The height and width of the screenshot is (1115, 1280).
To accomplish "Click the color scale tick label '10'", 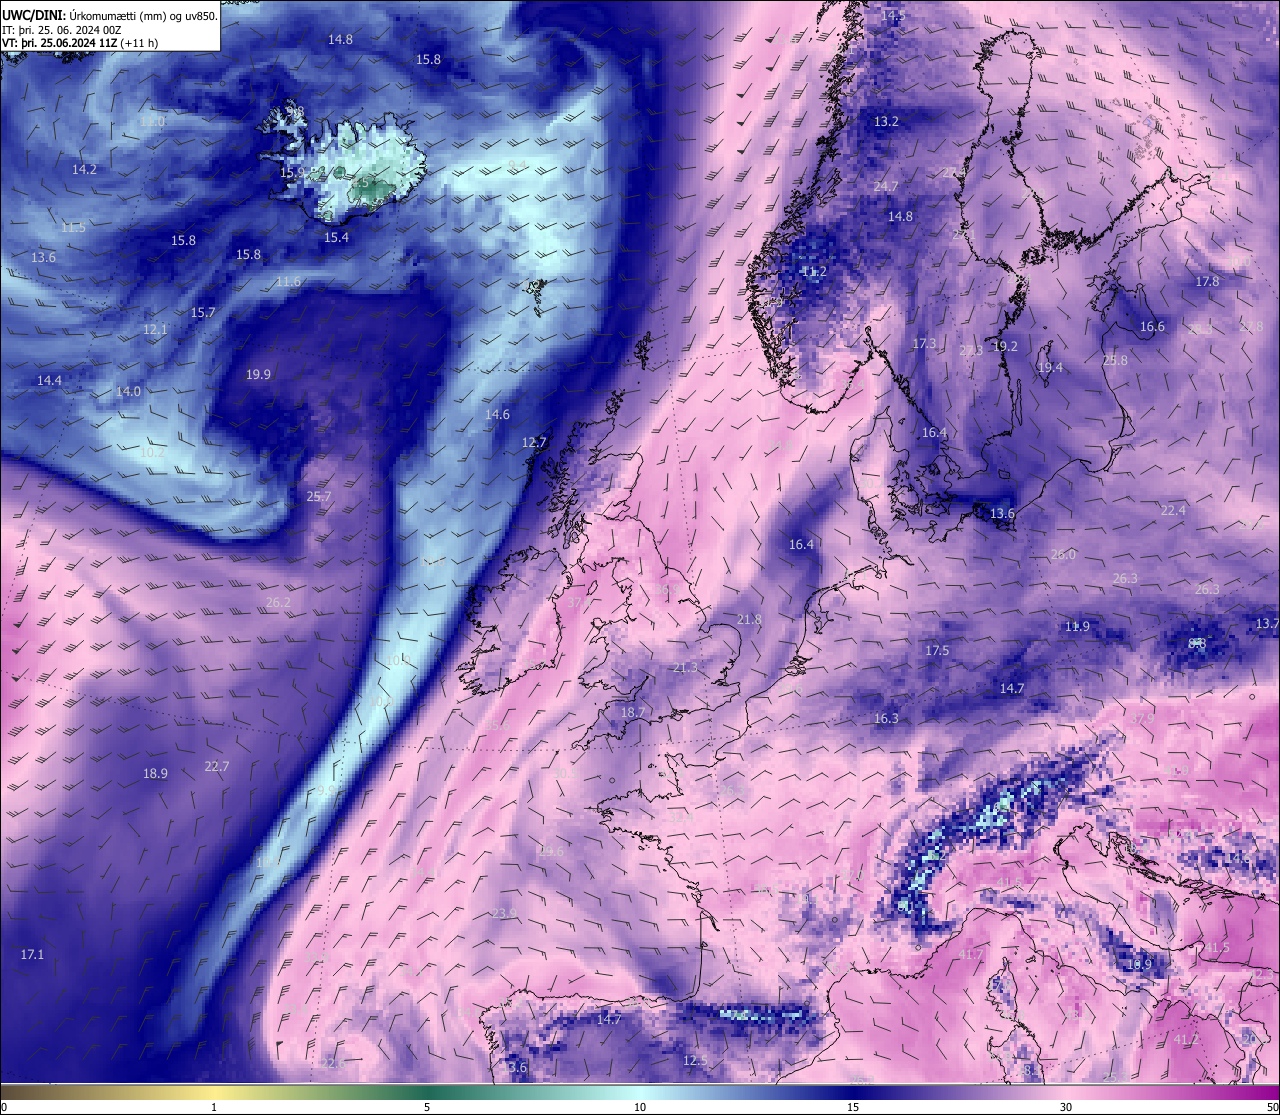I will [640, 1107].
